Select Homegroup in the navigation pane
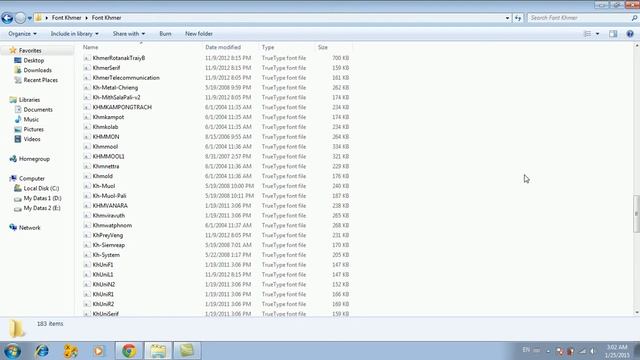Image resolution: width=640 pixels, height=360 pixels. tap(34, 159)
